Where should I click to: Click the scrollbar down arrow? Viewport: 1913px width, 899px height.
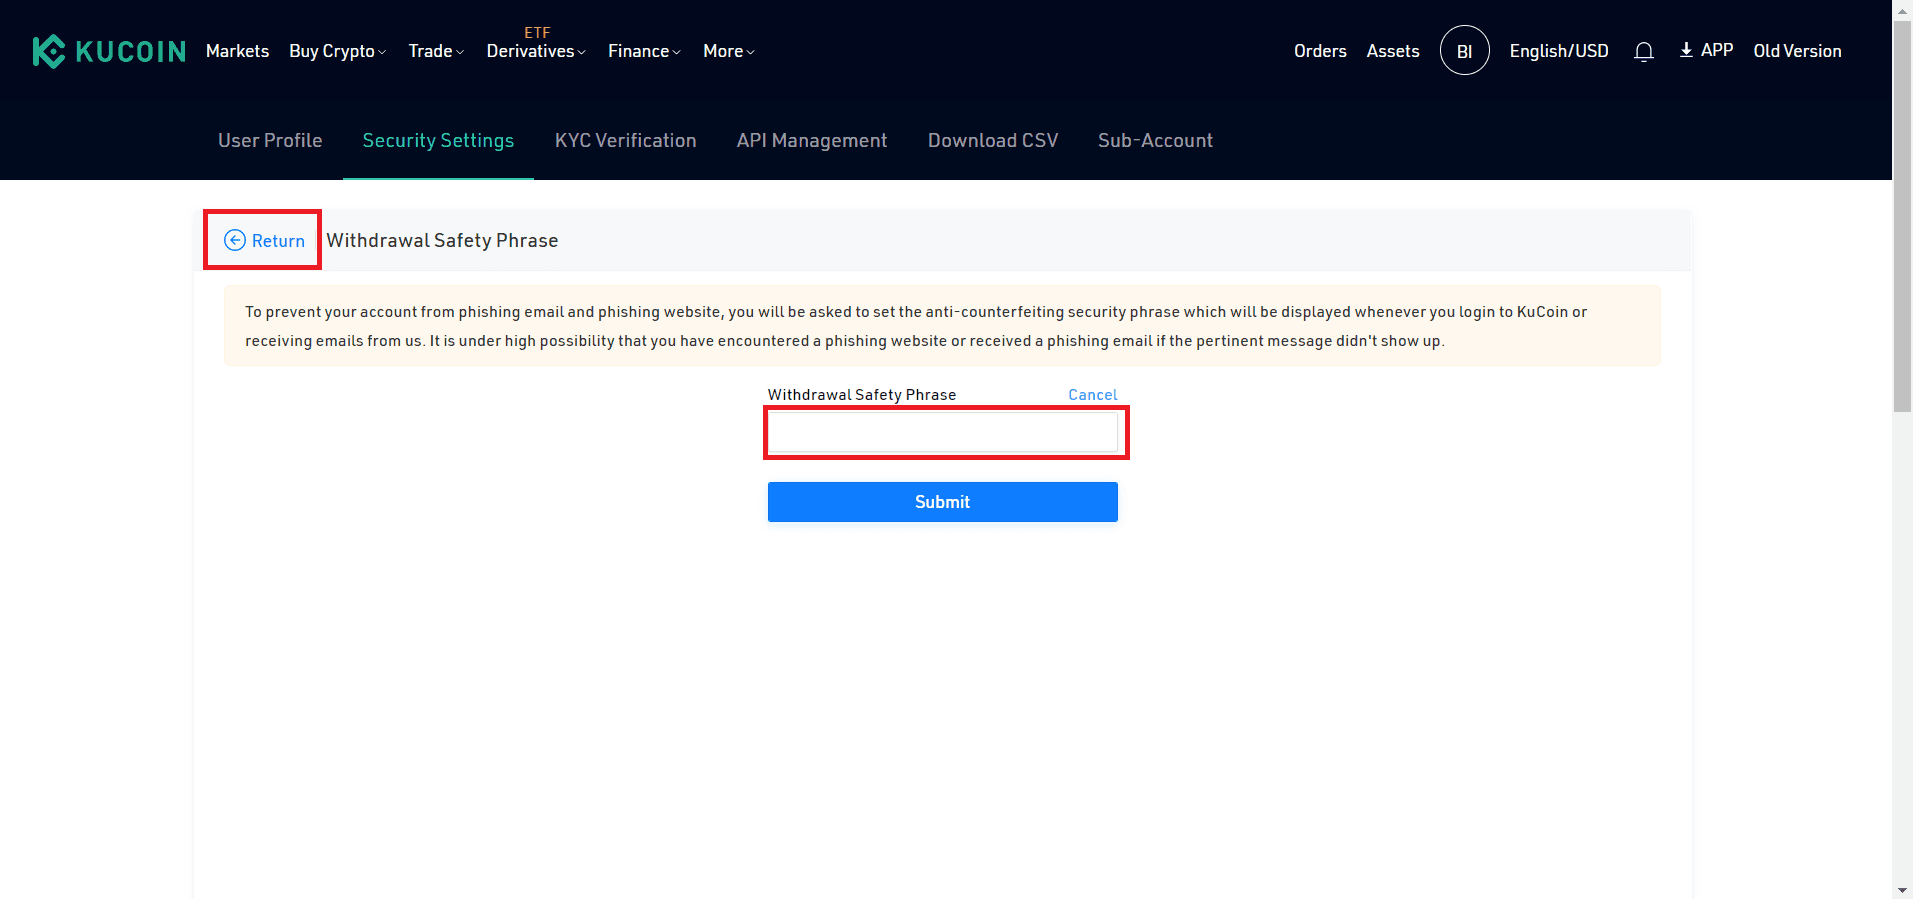point(1903,889)
